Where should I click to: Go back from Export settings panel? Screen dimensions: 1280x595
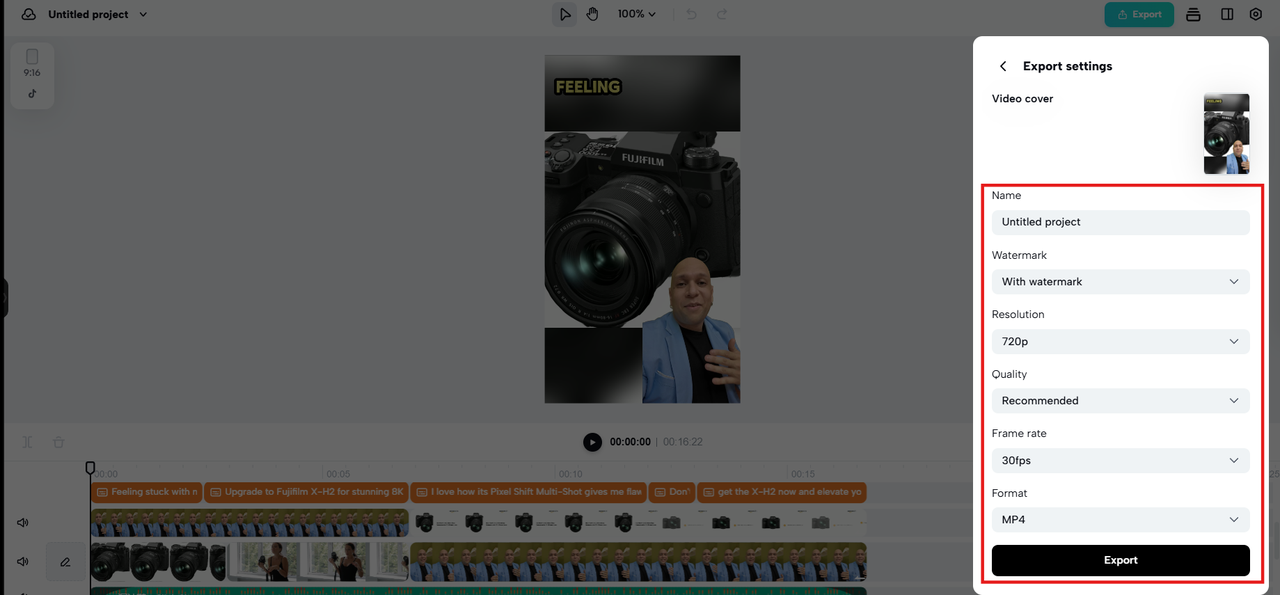(x=1003, y=66)
